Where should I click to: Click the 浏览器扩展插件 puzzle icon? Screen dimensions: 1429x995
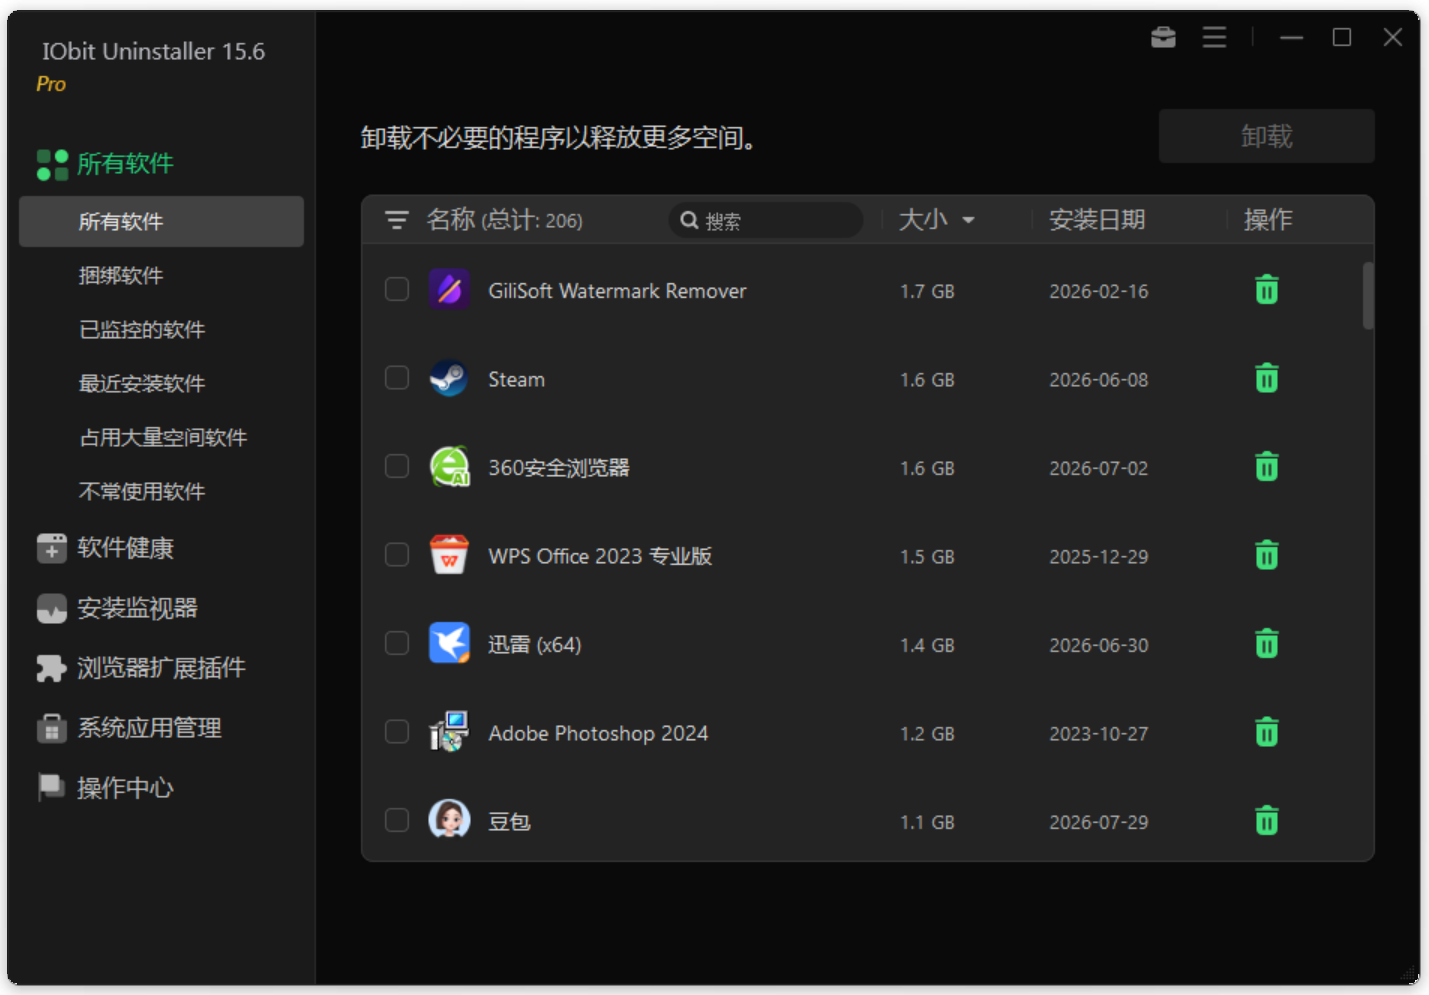coord(52,668)
